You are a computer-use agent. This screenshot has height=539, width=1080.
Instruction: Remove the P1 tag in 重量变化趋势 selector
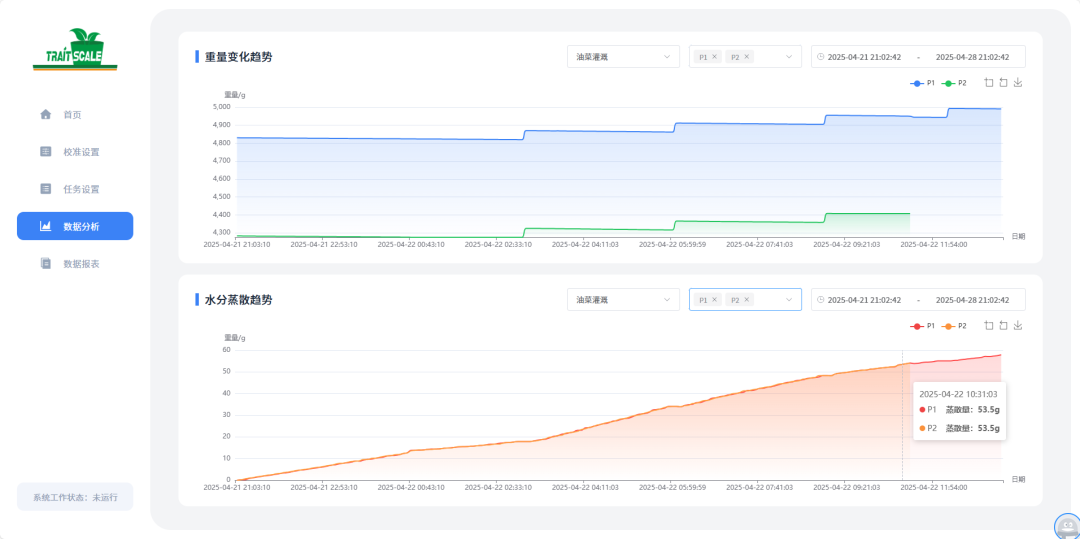pyautogui.click(x=714, y=56)
